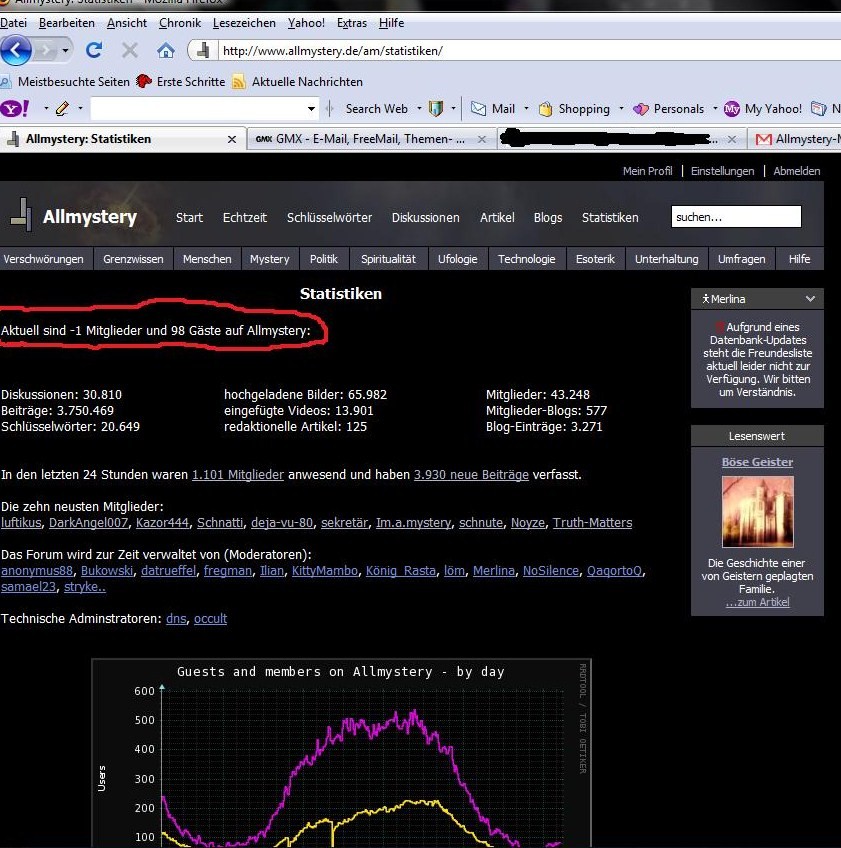
Task: Close the blacked-out tab
Action: (x=732, y=140)
